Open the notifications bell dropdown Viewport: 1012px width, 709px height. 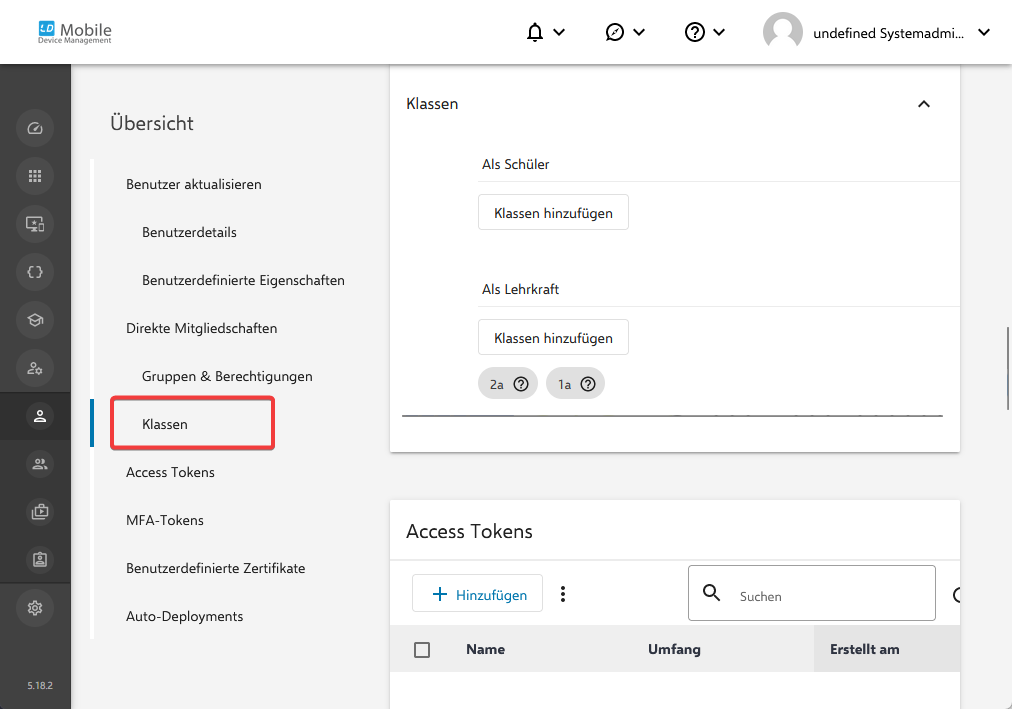pos(545,32)
